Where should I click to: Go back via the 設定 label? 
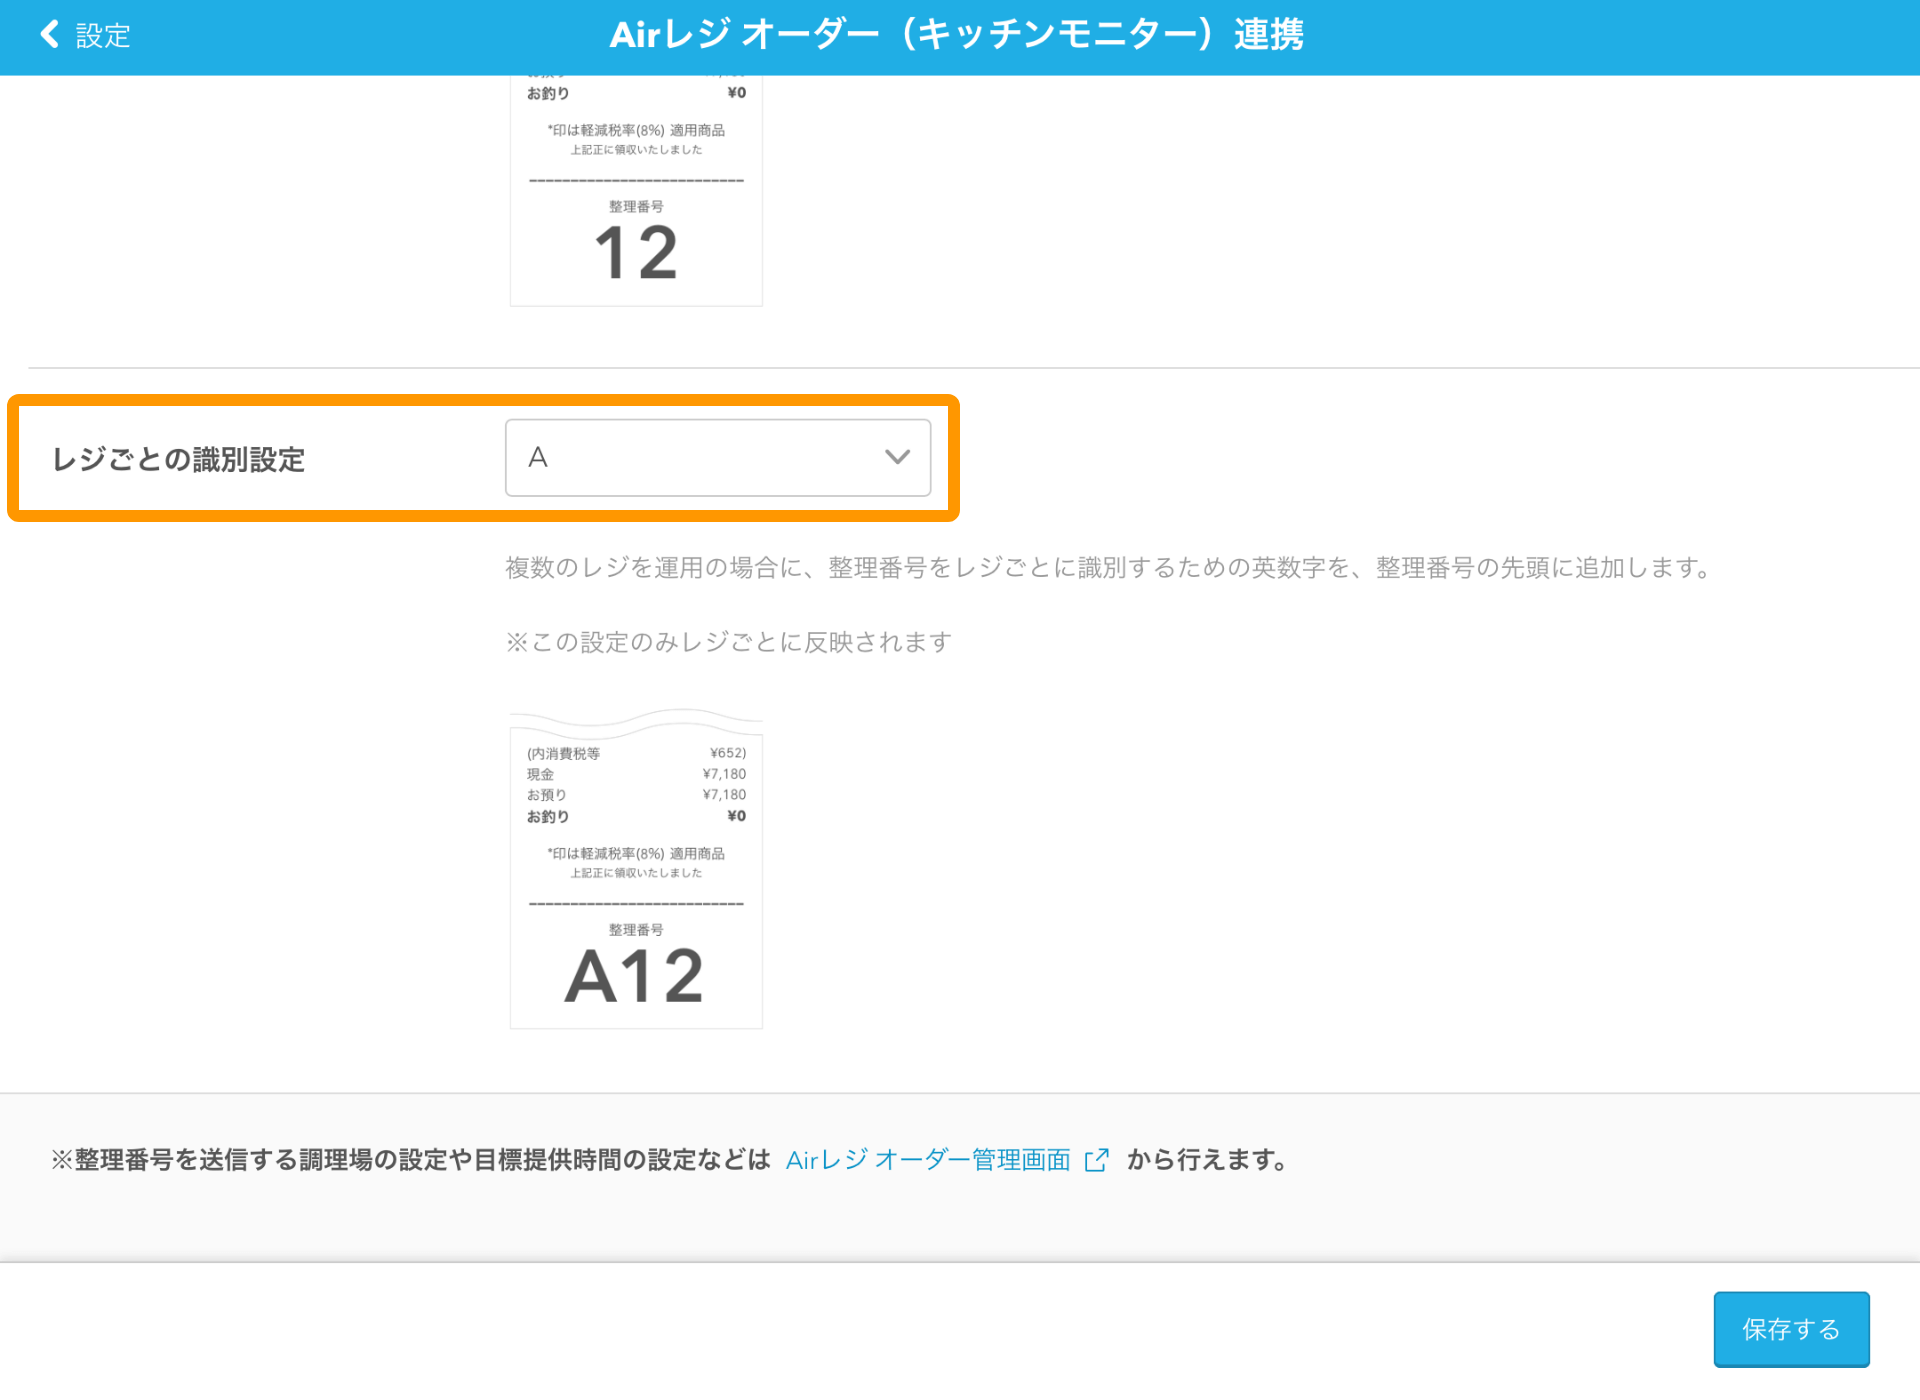(x=103, y=36)
